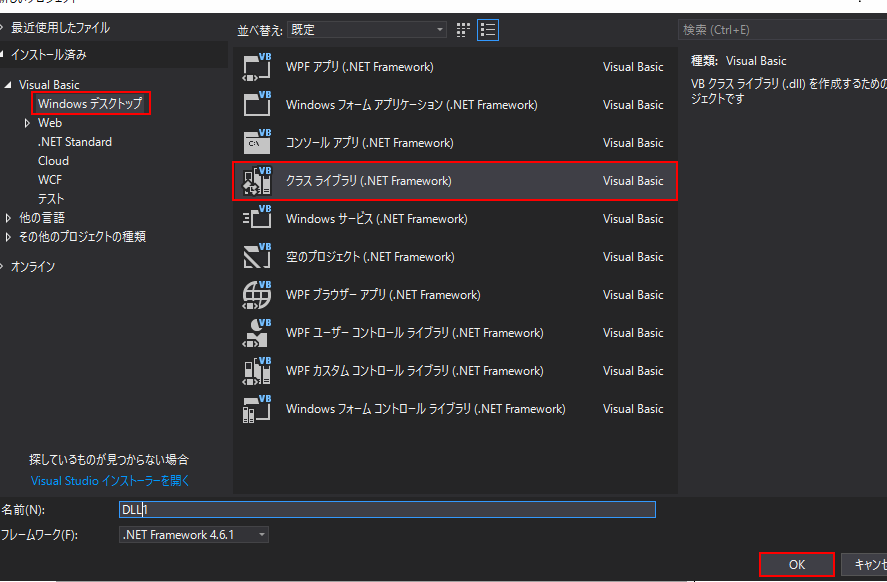
Task: Open the Visual Studio インストーラーを開く link
Action: pos(110,481)
